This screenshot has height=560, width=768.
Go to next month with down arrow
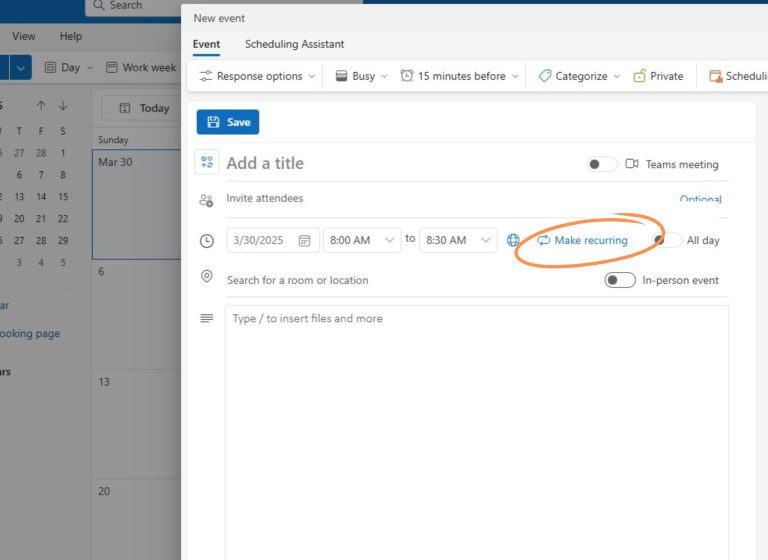tap(63, 106)
